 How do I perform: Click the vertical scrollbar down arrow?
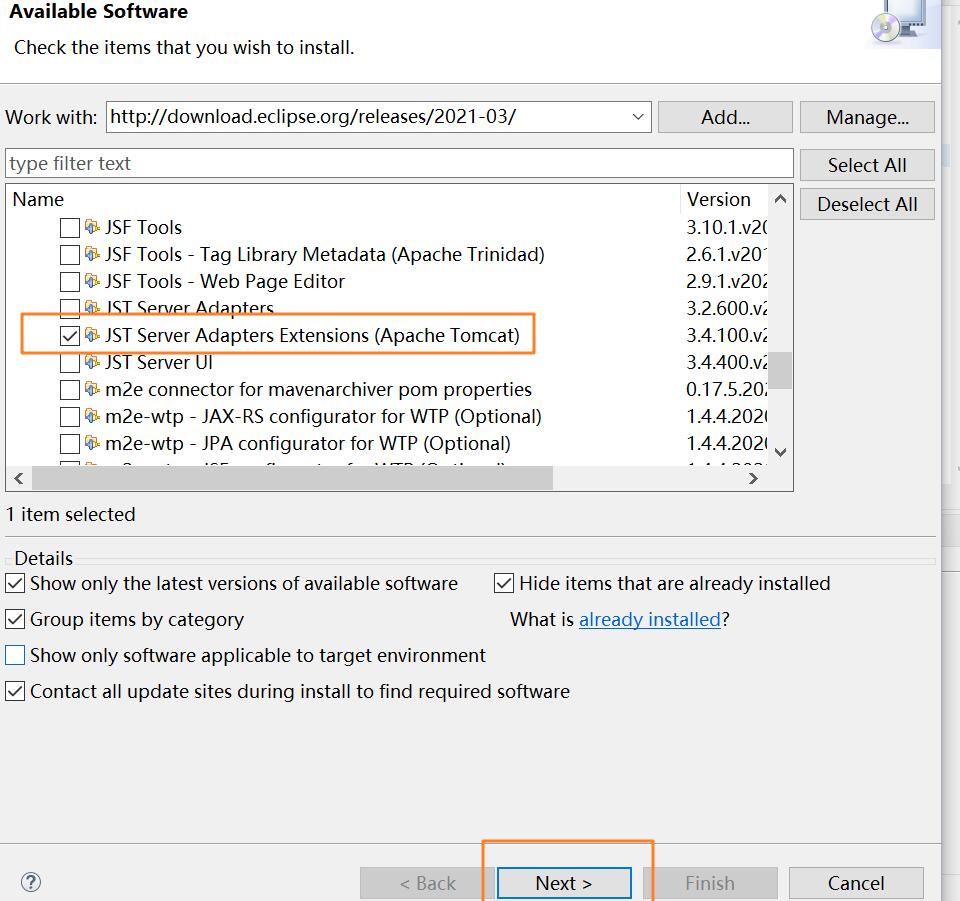click(781, 452)
